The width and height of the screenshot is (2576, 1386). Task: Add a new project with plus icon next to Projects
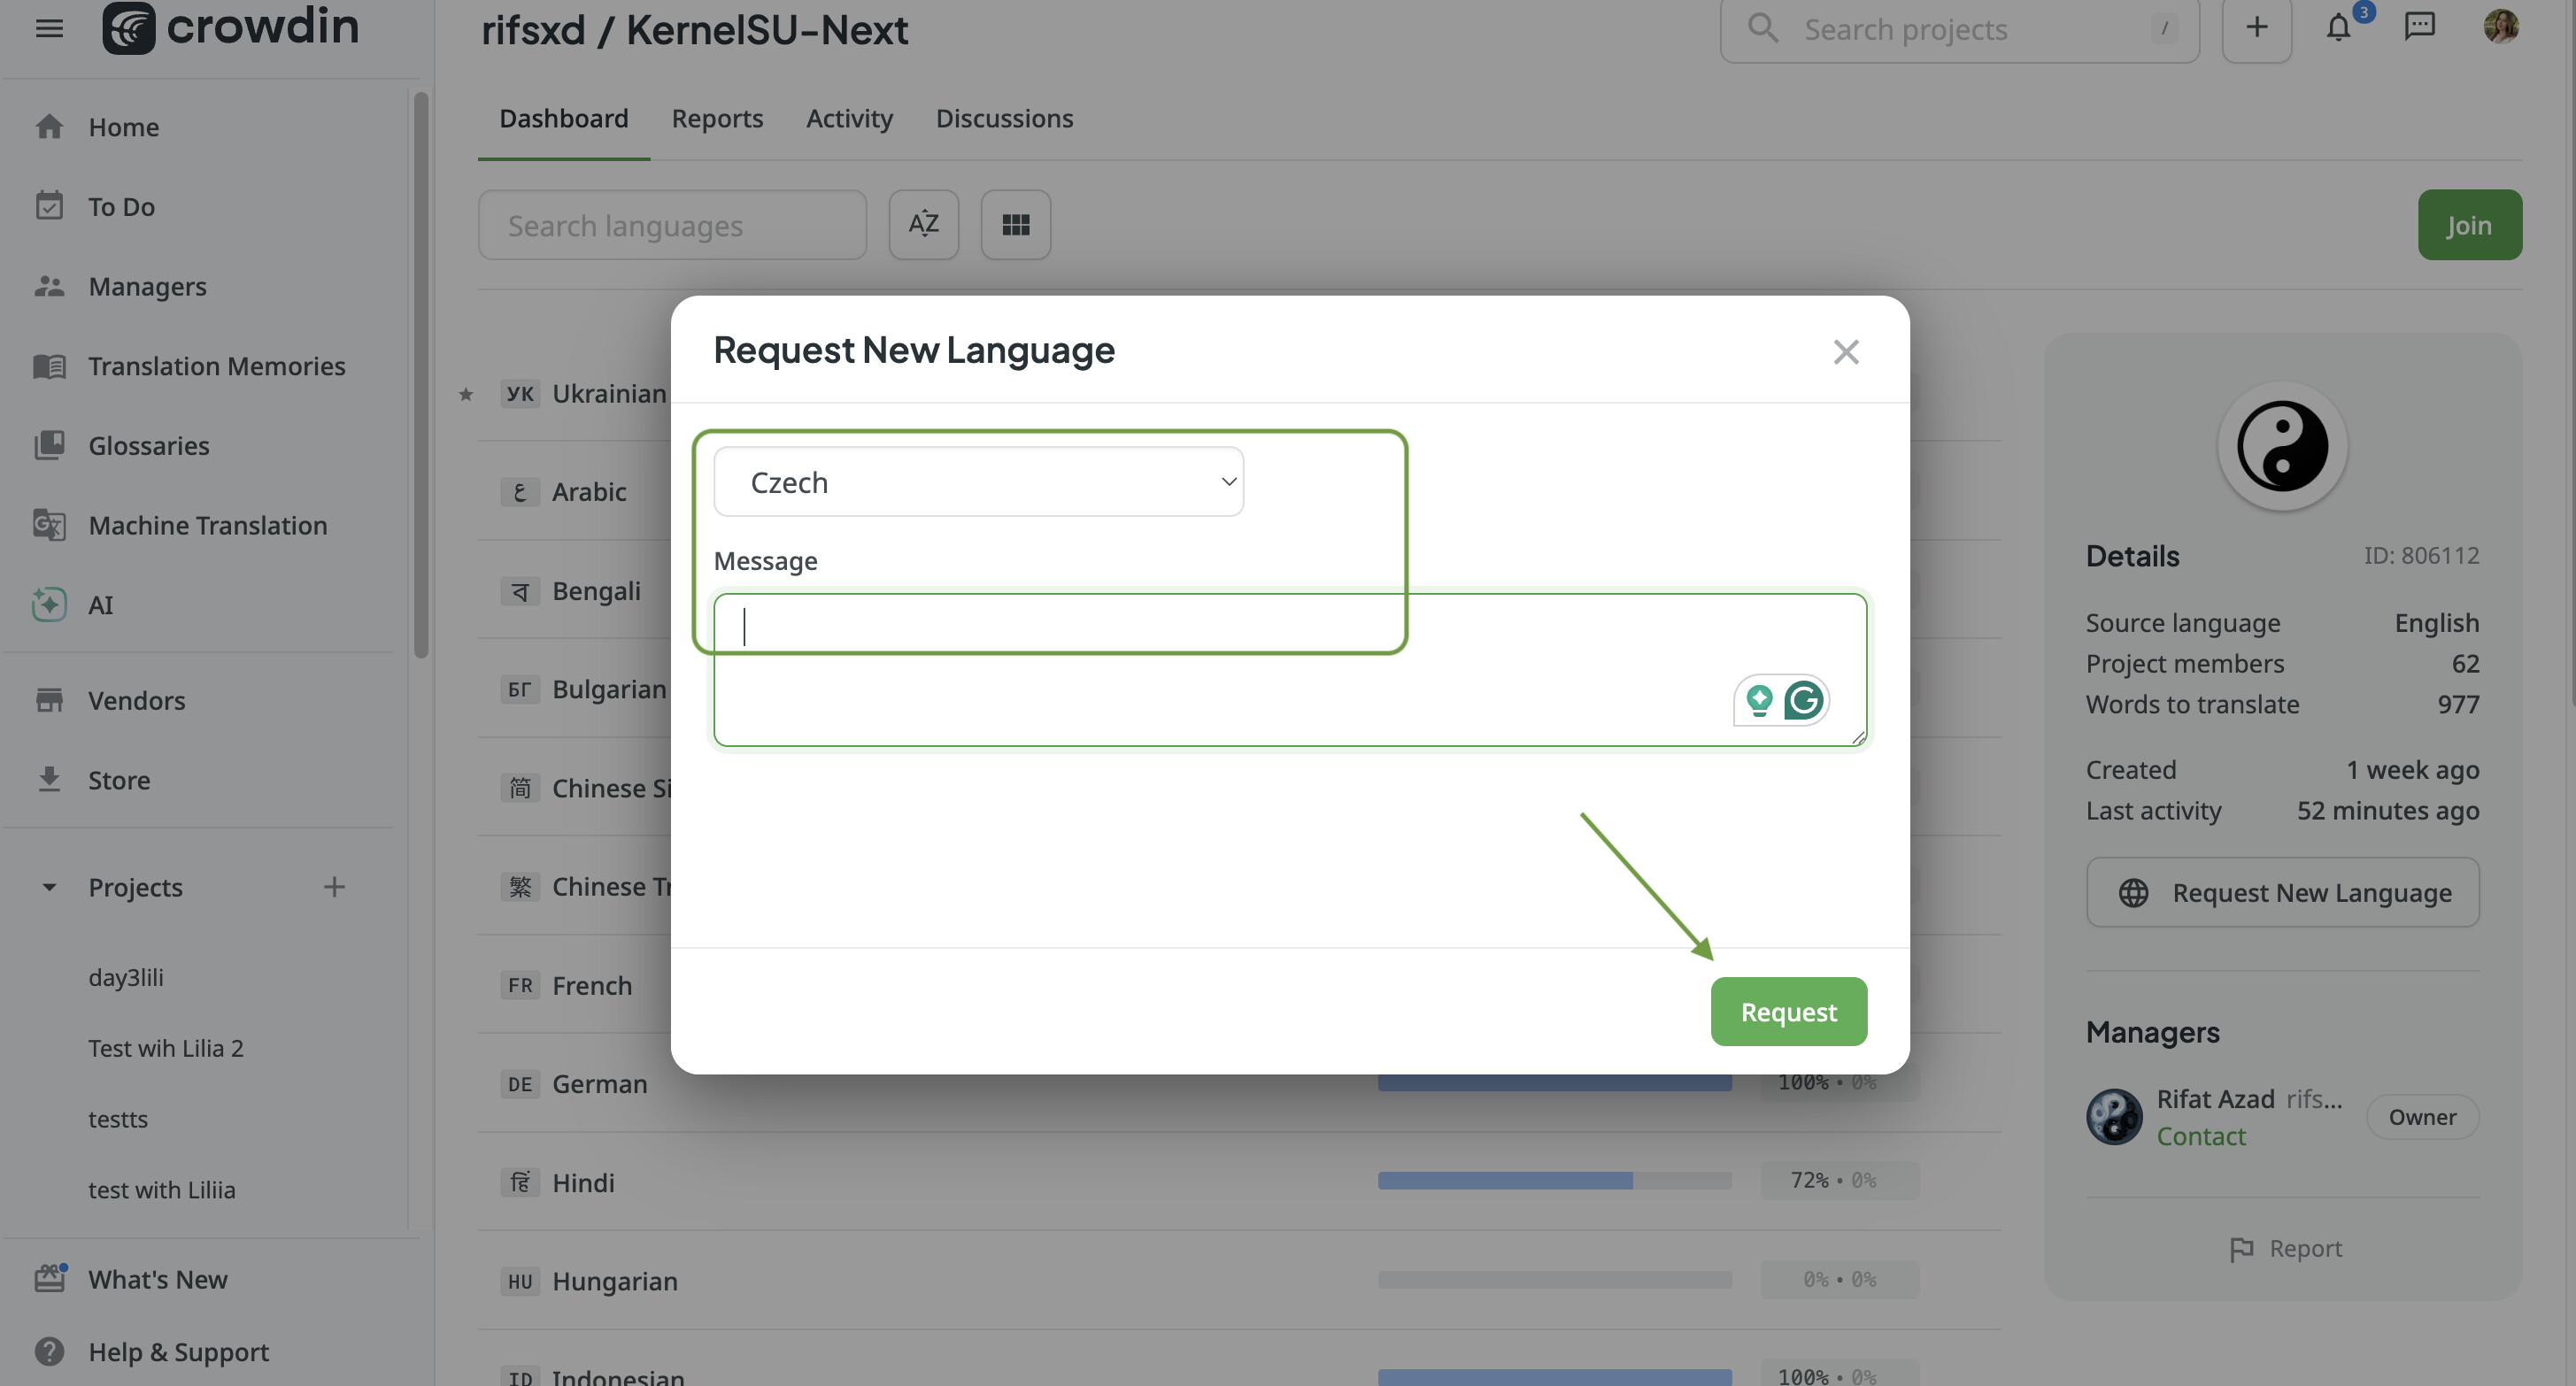click(334, 887)
